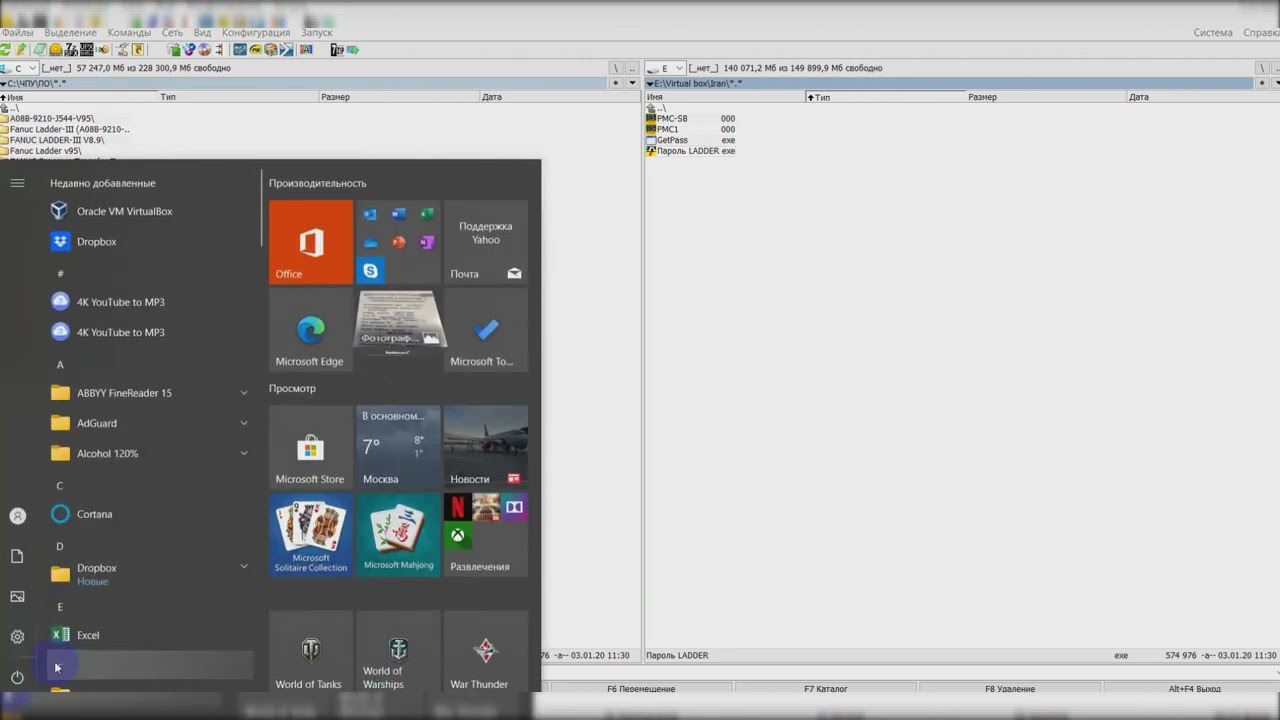Click left panel favorites star button
This screenshot has width=1280, height=720.
(616, 84)
